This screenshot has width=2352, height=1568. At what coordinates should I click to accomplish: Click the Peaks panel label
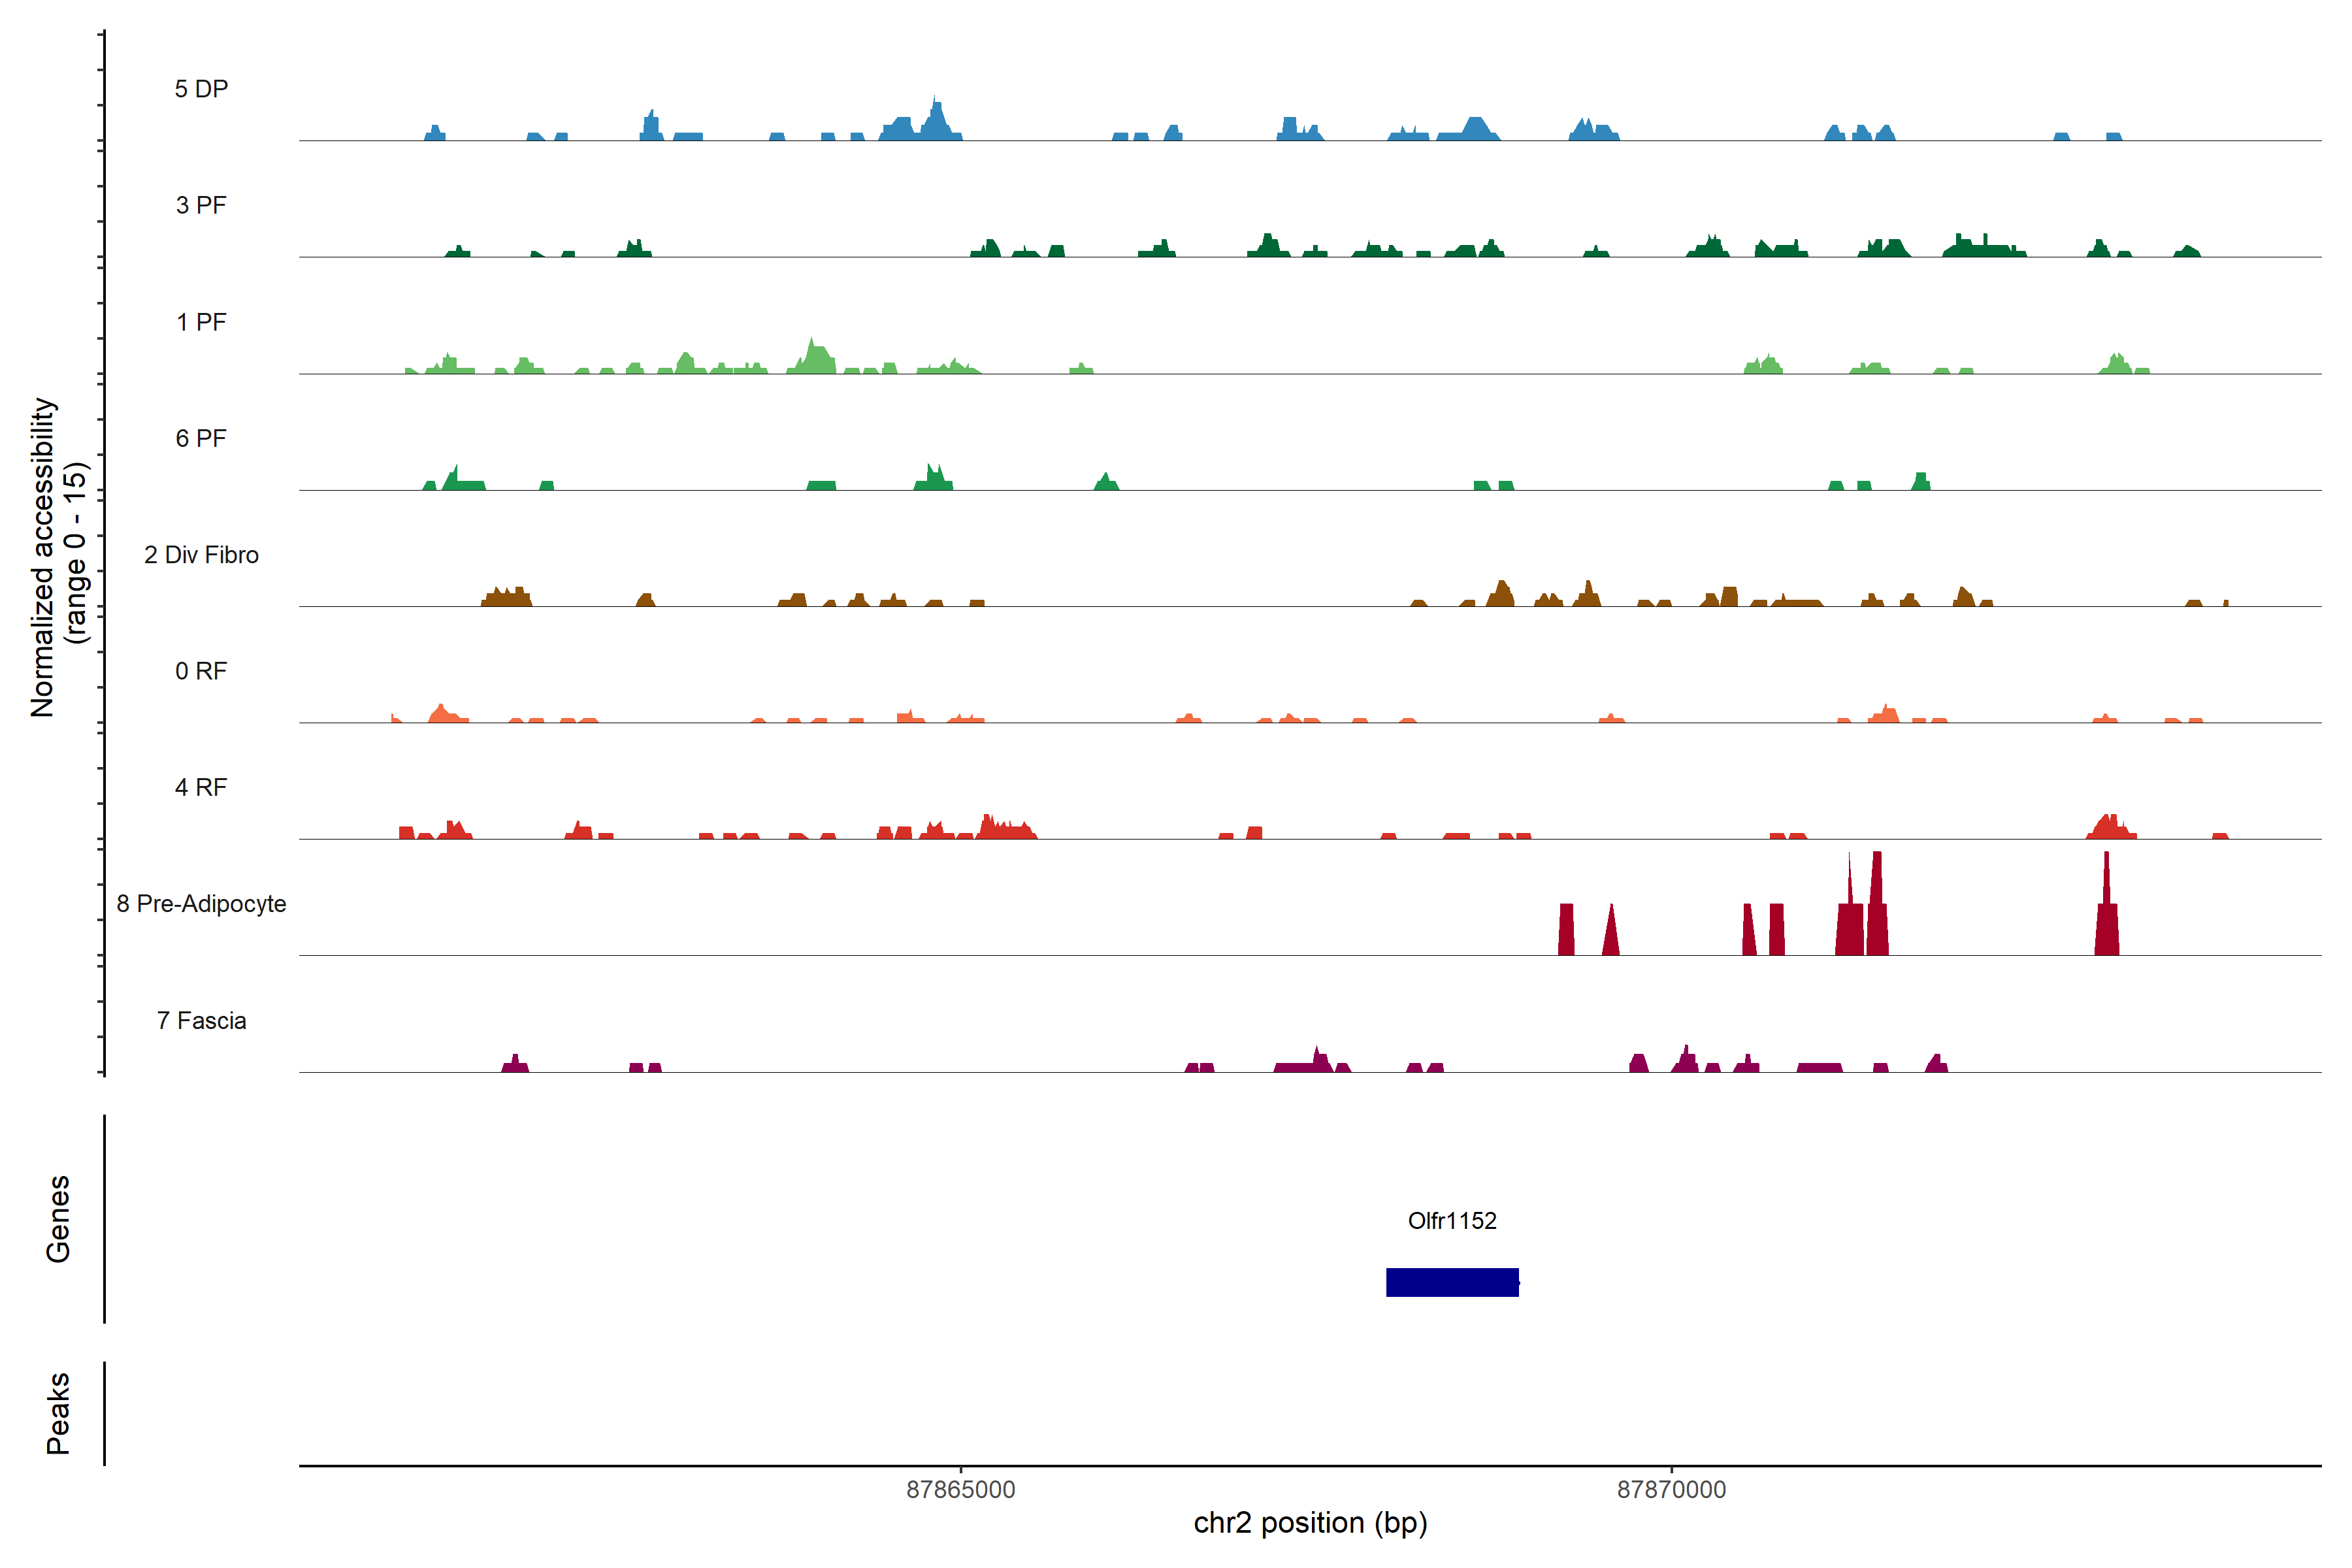[x=58, y=1413]
